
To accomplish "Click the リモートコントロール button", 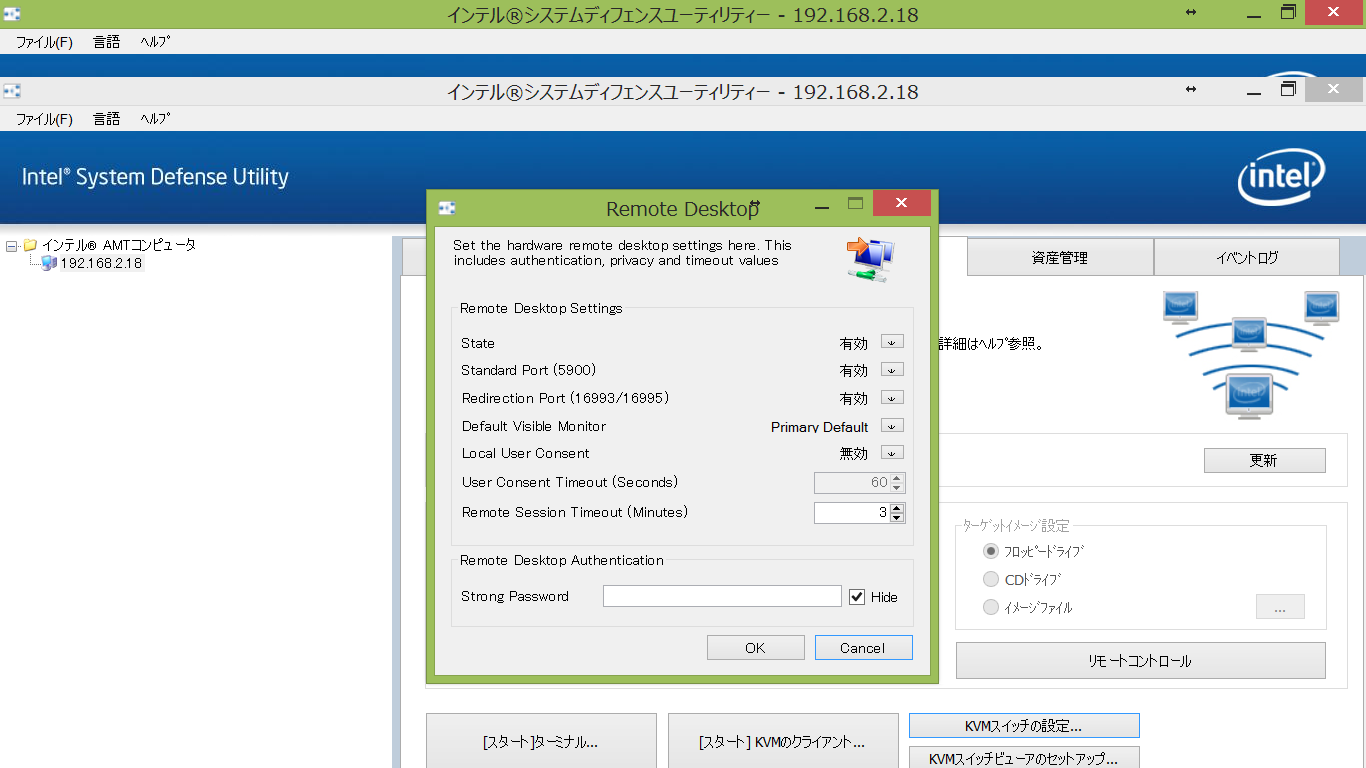I will point(1140,661).
